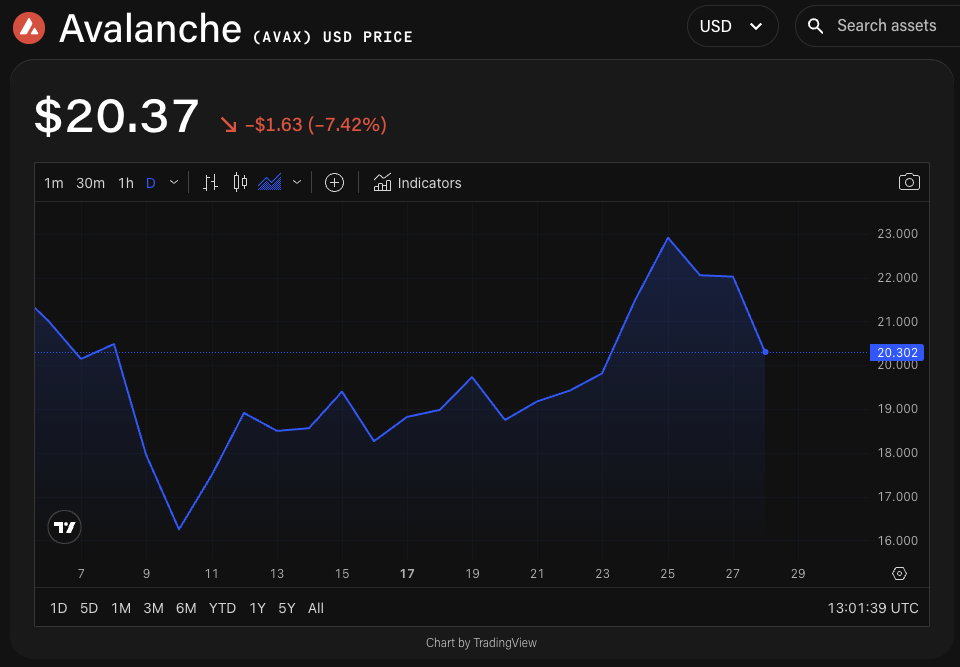Select the candlestick chart type icon
Viewport: 960px width, 667px height.
pyautogui.click(x=240, y=182)
